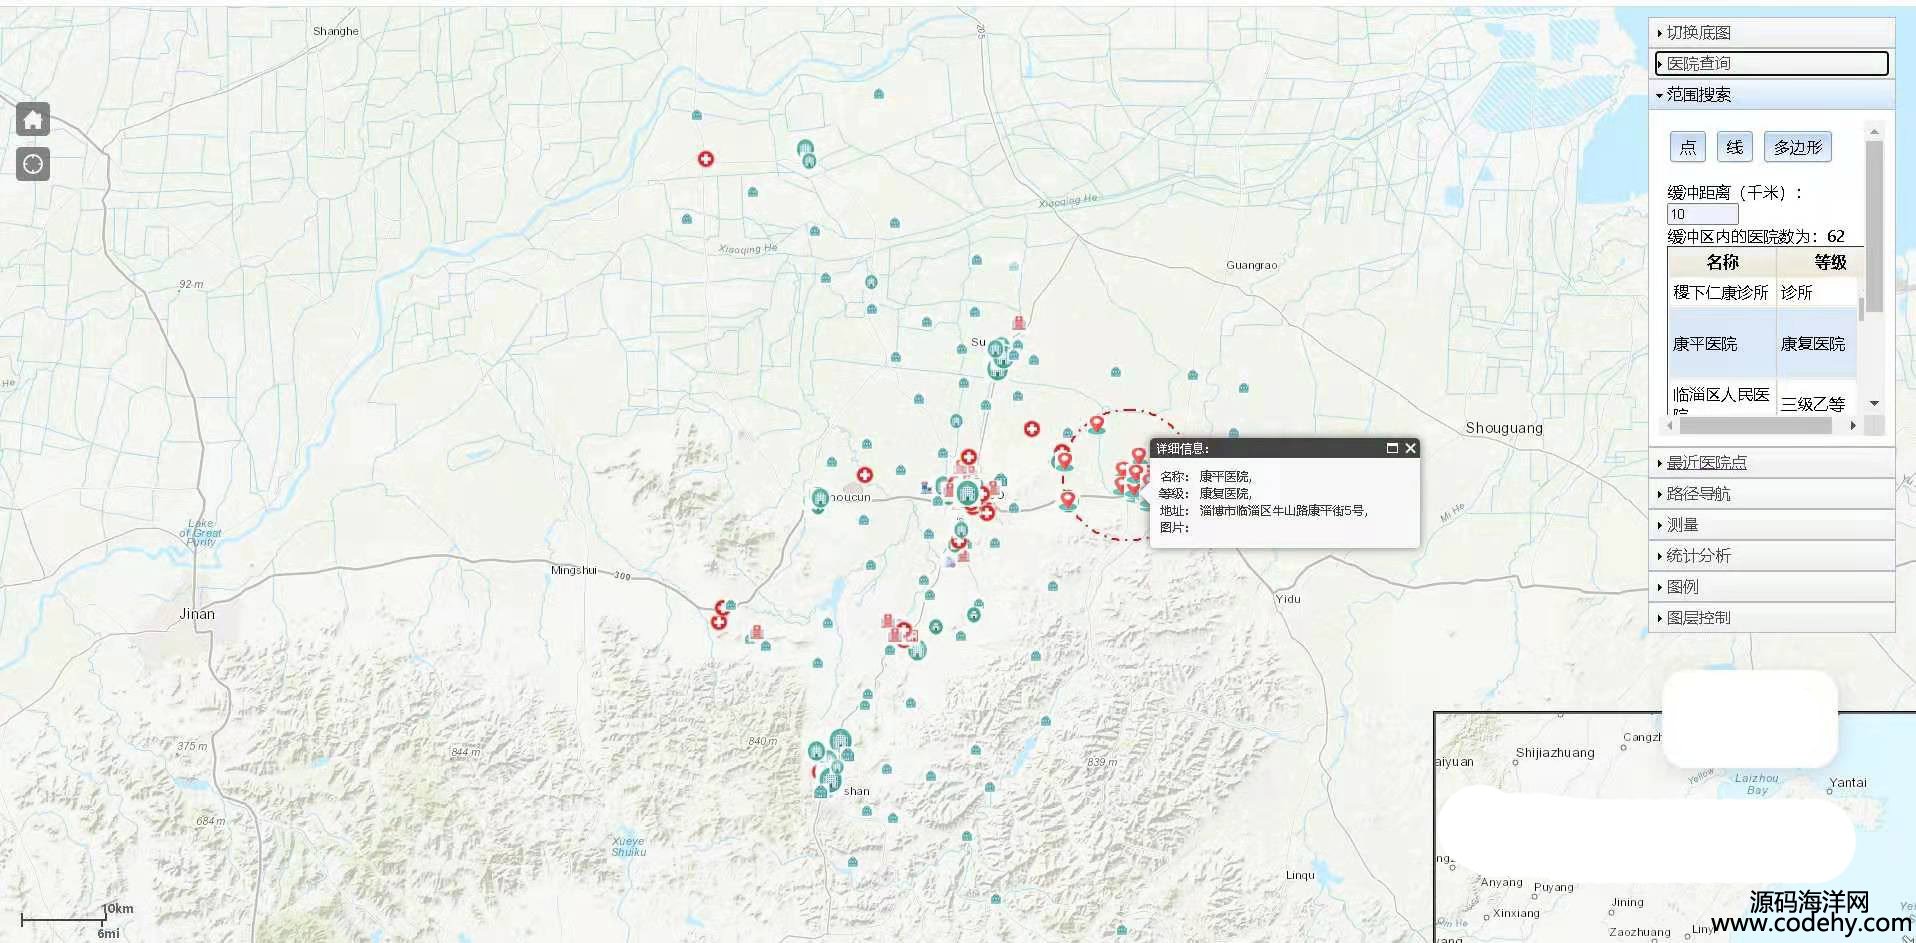
Task: Maximize the 详细信息 popup window
Action: (x=1392, y=448)
